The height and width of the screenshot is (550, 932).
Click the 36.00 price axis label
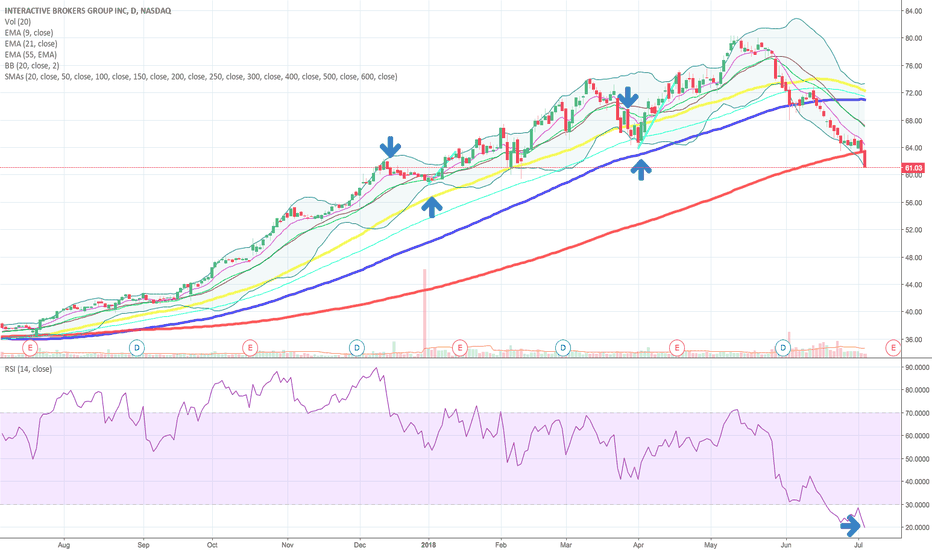click(x=912, y=341)
